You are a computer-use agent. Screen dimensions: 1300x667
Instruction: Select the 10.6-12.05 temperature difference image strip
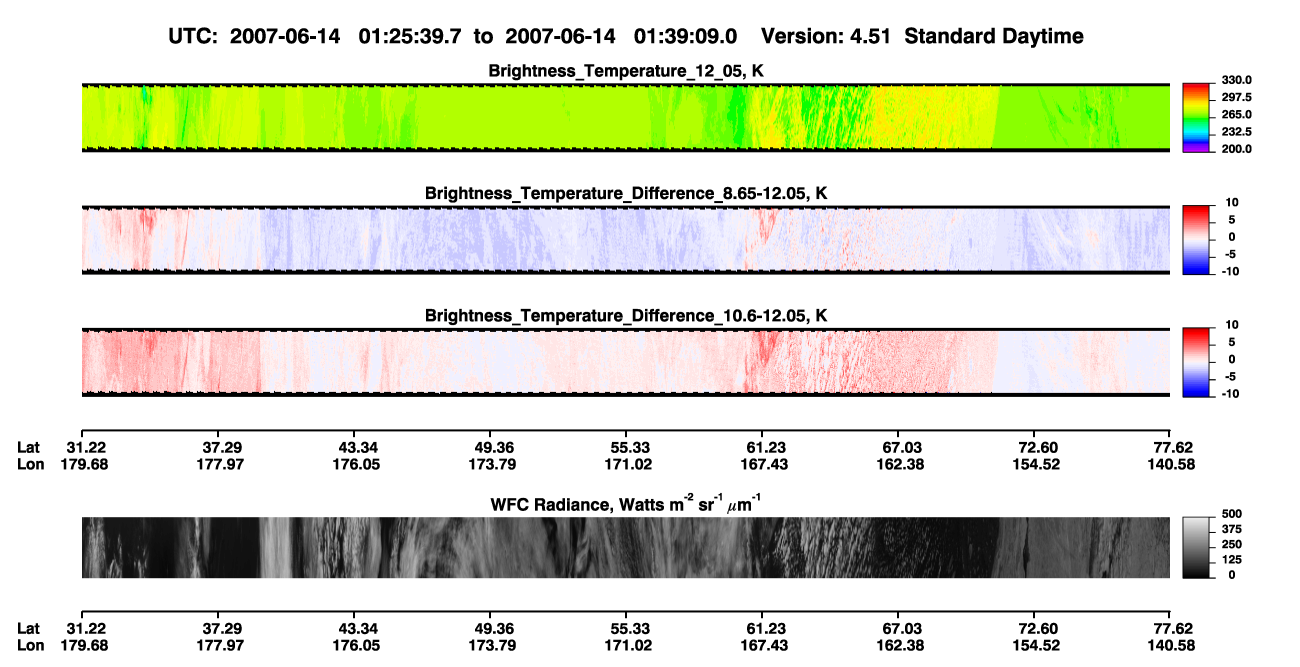[x=626, y=362]
